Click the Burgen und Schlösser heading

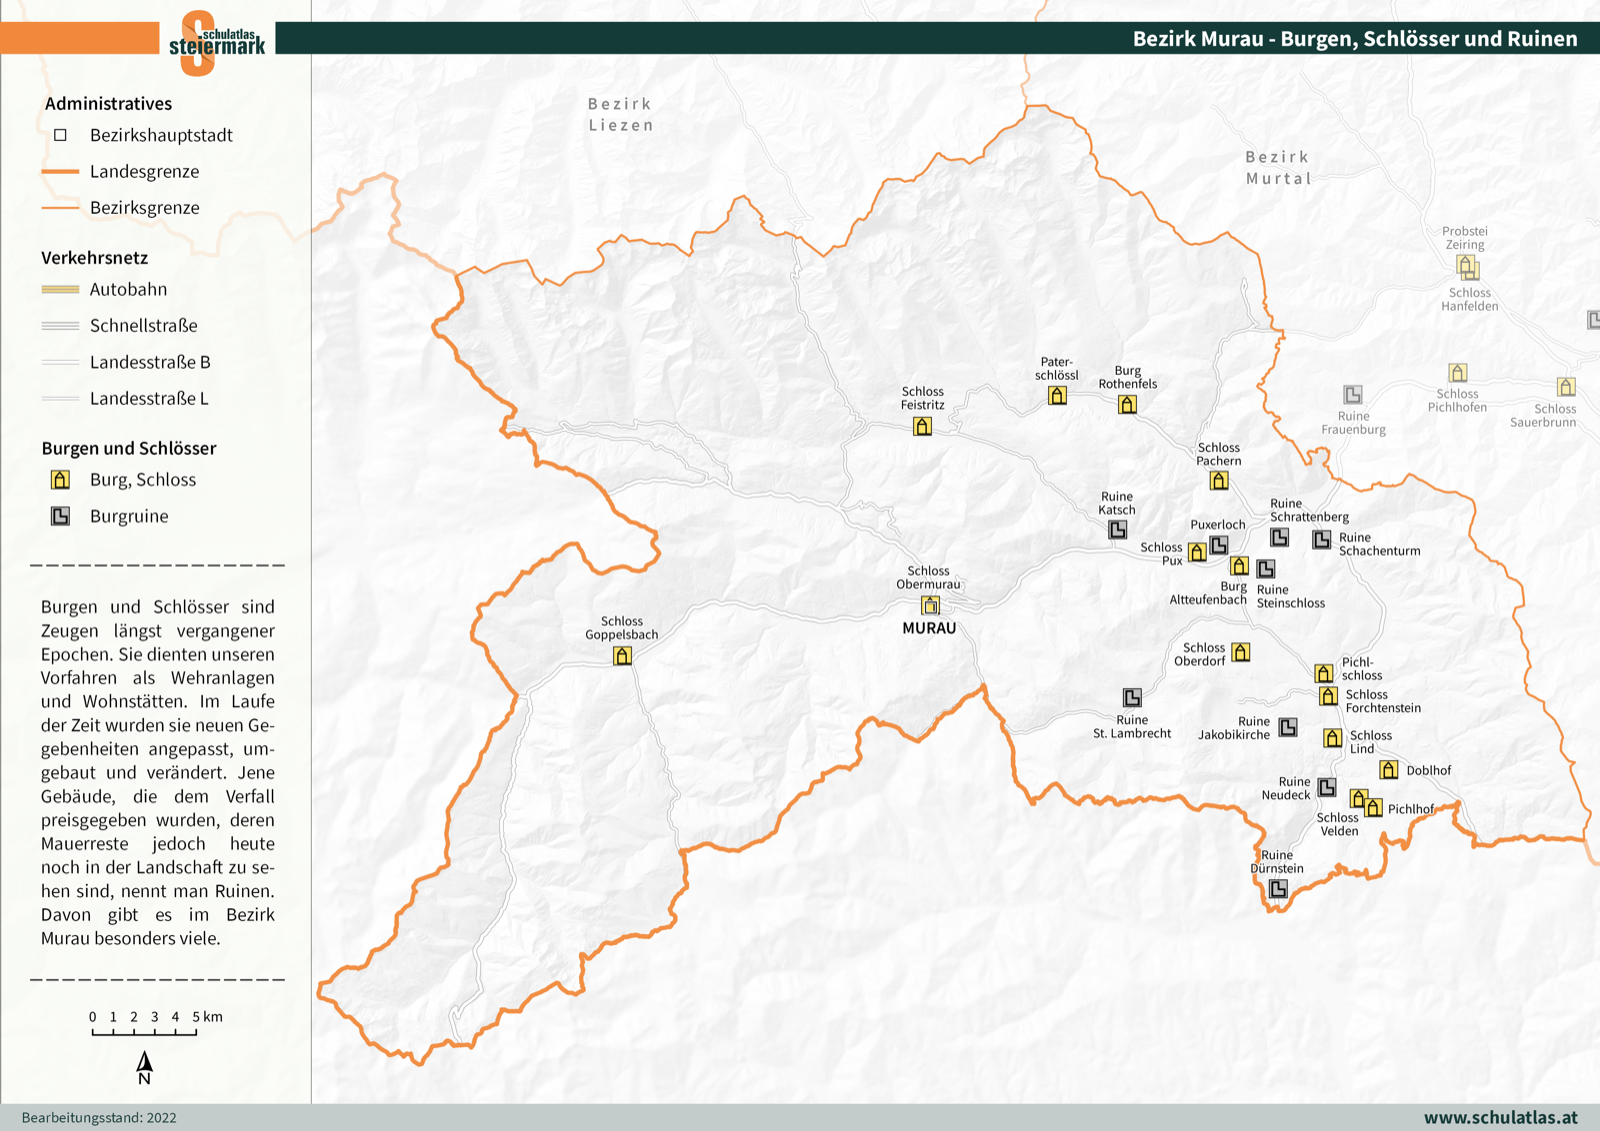point(129,449)
